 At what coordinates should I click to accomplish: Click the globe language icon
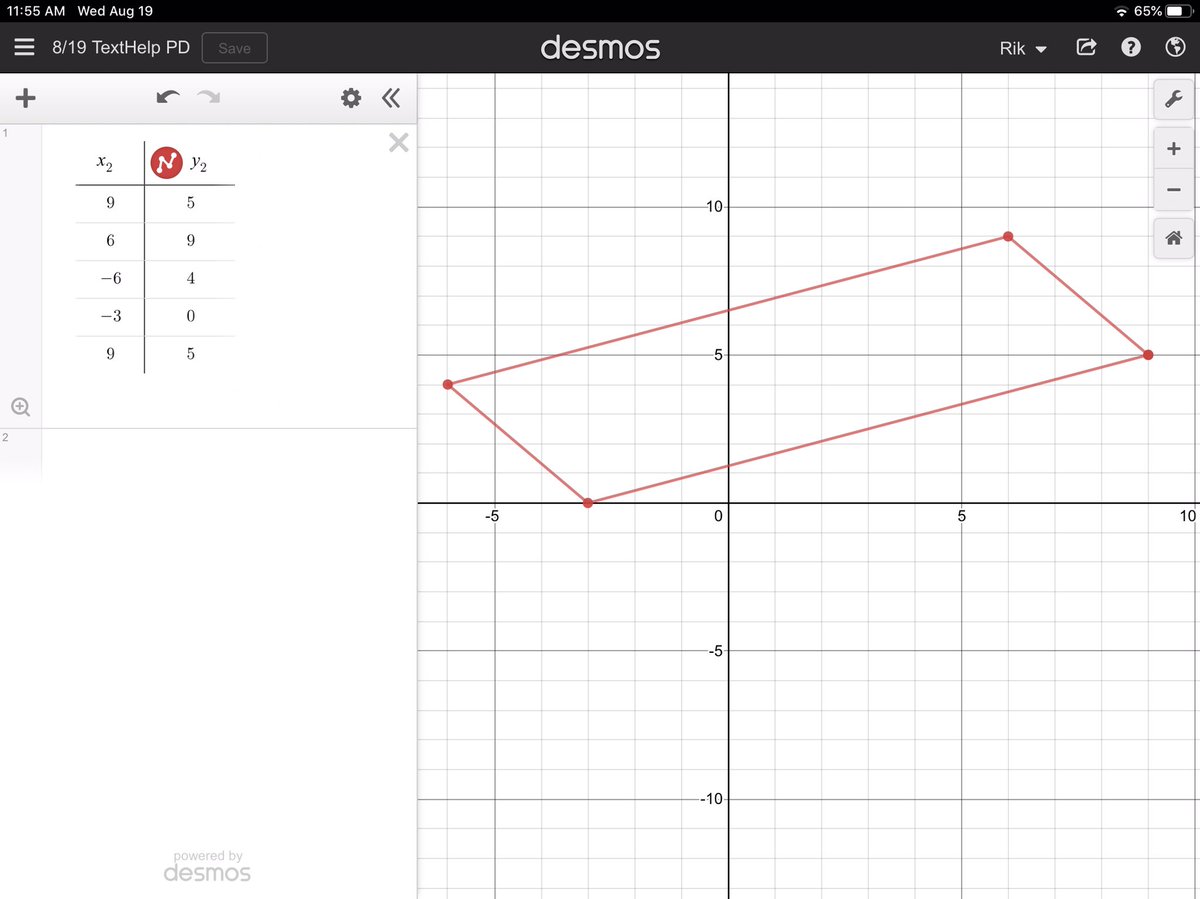coord(1173,47)
